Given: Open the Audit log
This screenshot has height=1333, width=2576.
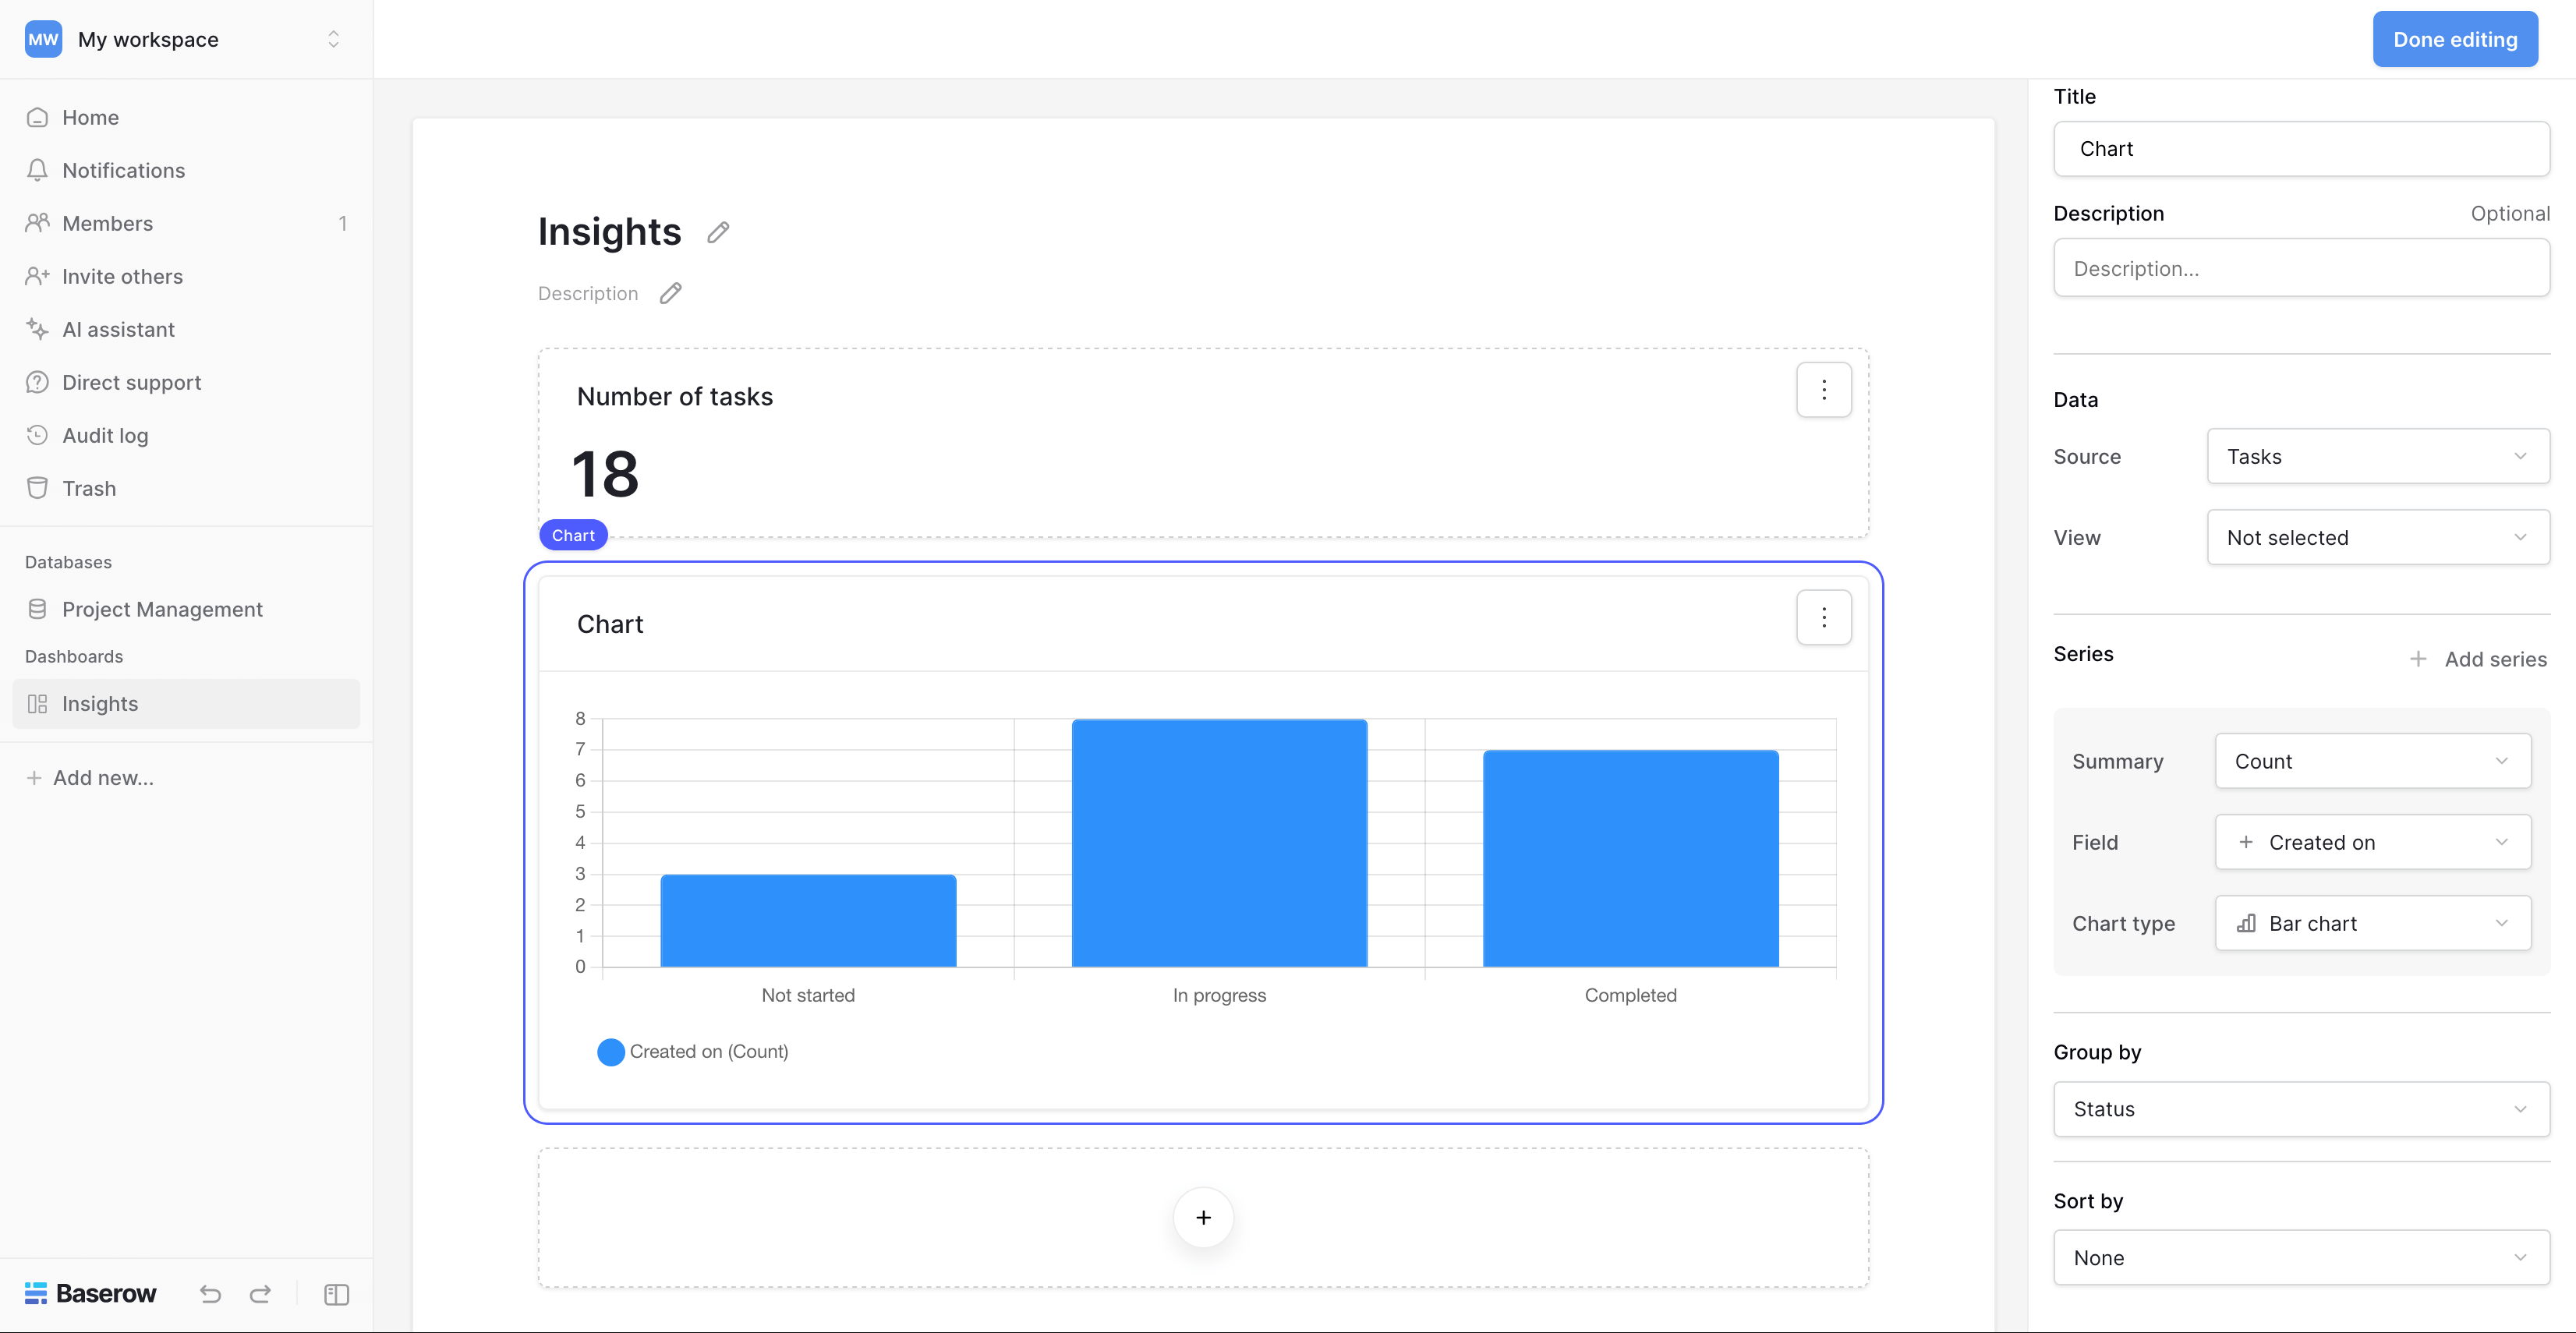Looking at the screenshot, I should (x=107, y=435).
